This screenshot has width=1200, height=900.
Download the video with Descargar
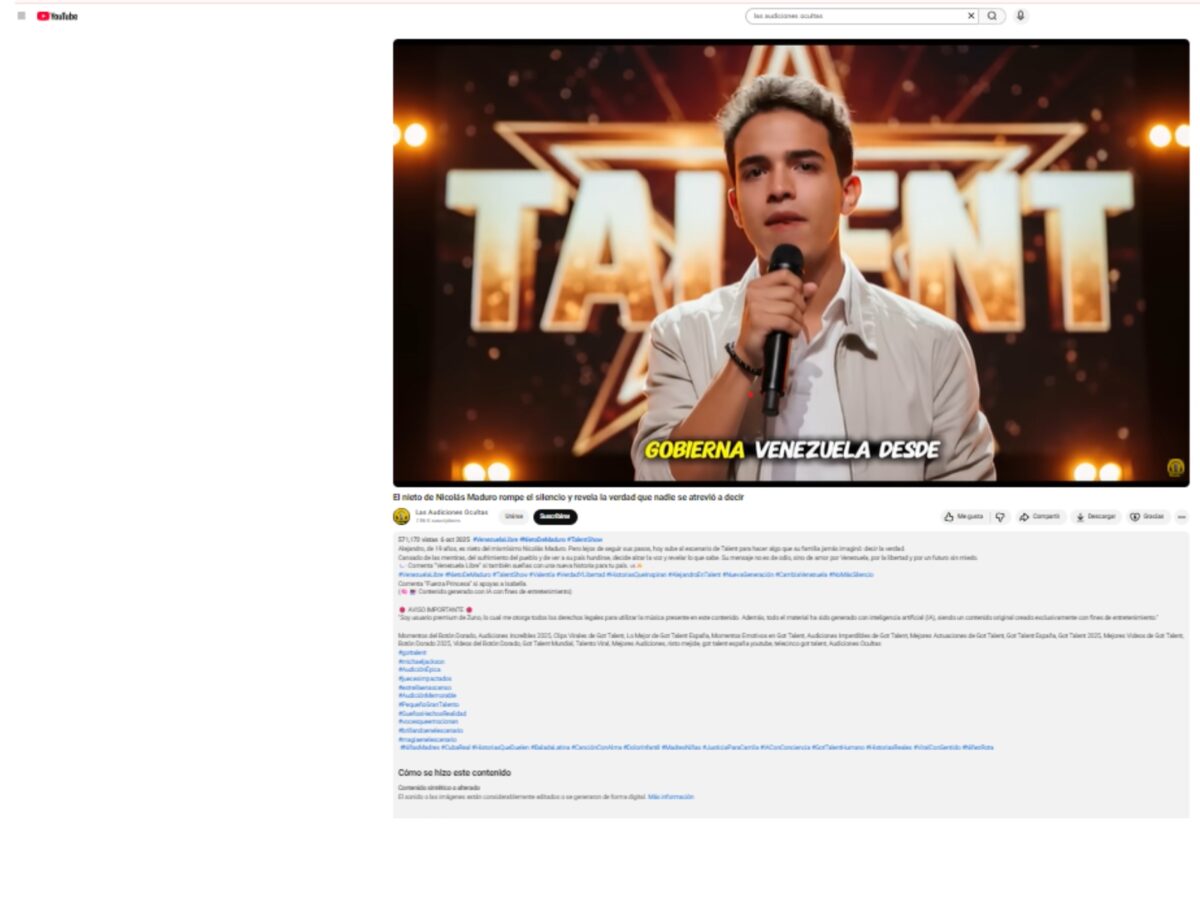coord(1095,517)
